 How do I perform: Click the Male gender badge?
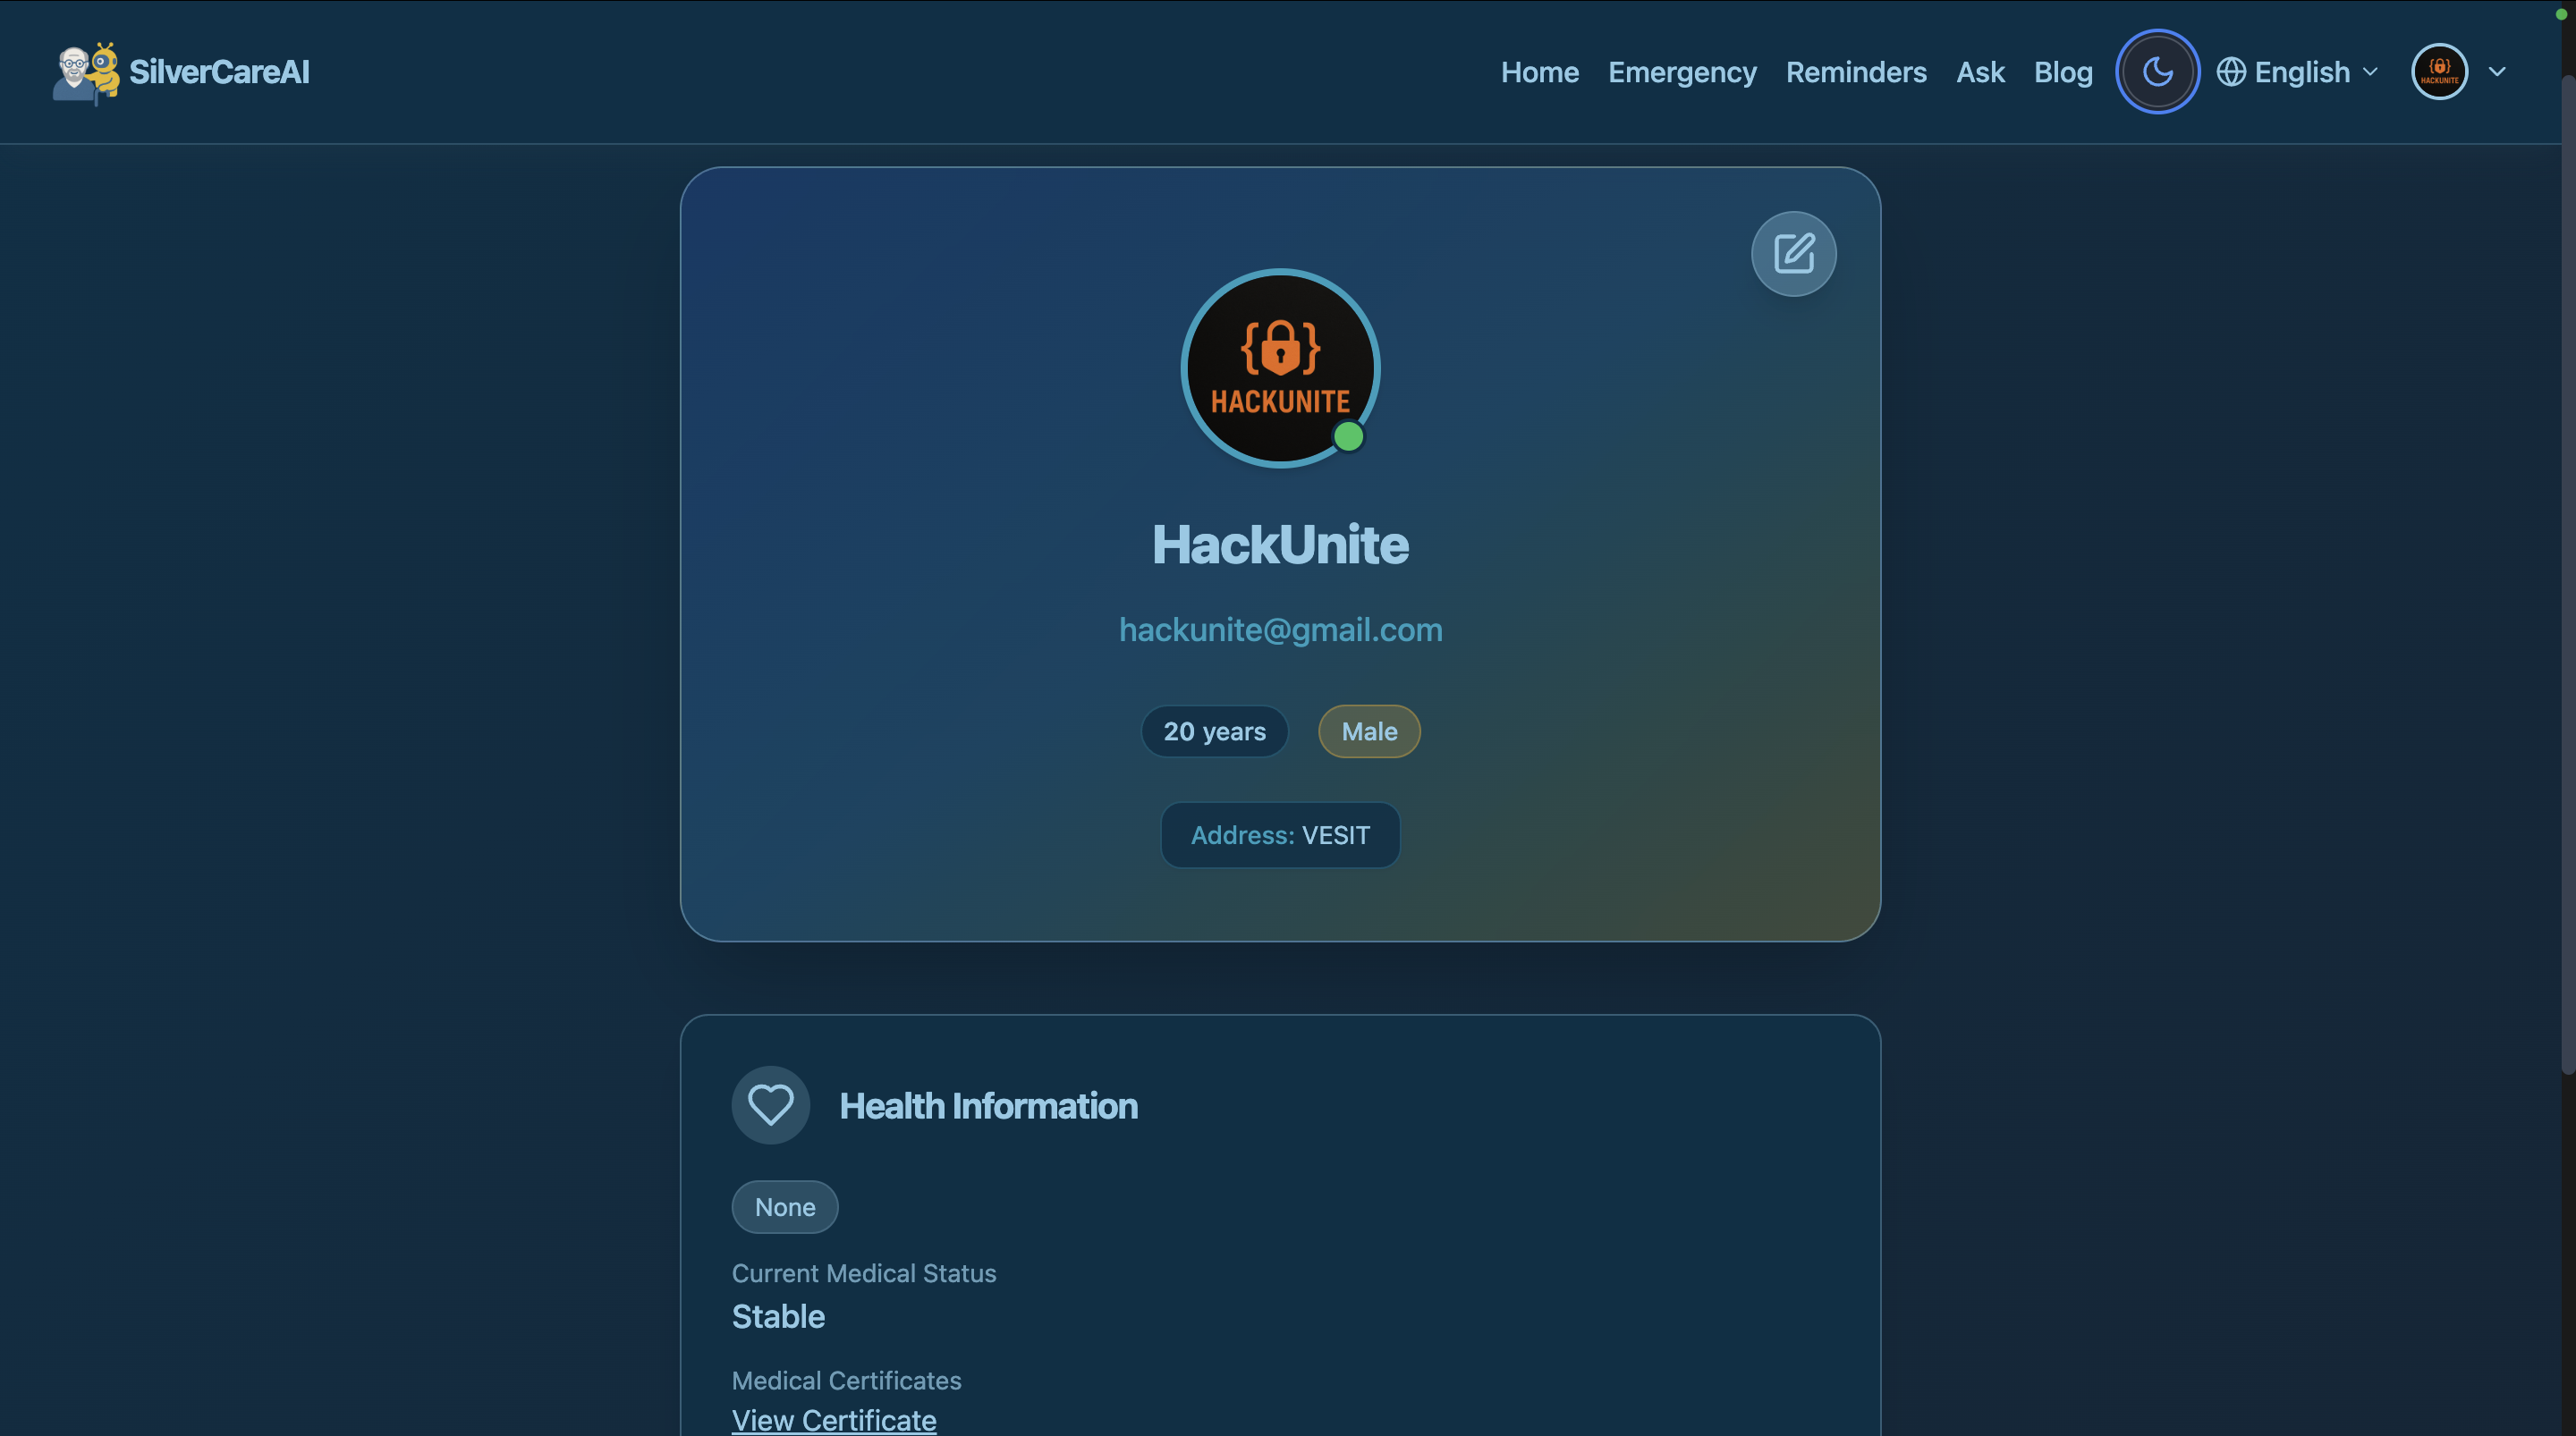tap(1369, 732)
